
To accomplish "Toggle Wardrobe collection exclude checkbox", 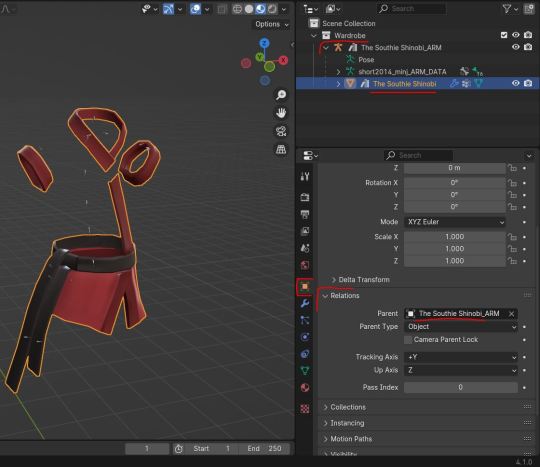I will coord(504,35).
